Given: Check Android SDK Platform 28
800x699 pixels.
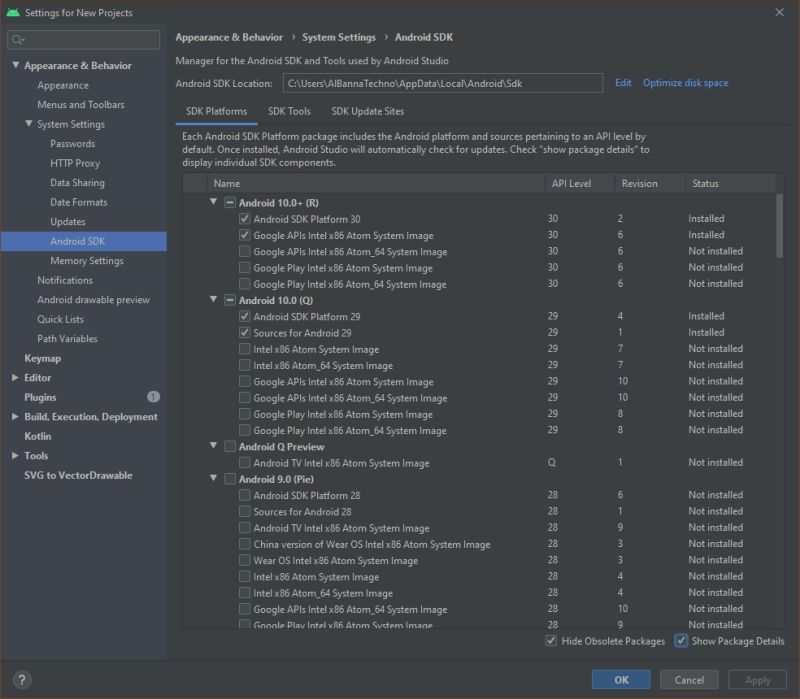Looking at the screenshot, I should coord(244,495).
